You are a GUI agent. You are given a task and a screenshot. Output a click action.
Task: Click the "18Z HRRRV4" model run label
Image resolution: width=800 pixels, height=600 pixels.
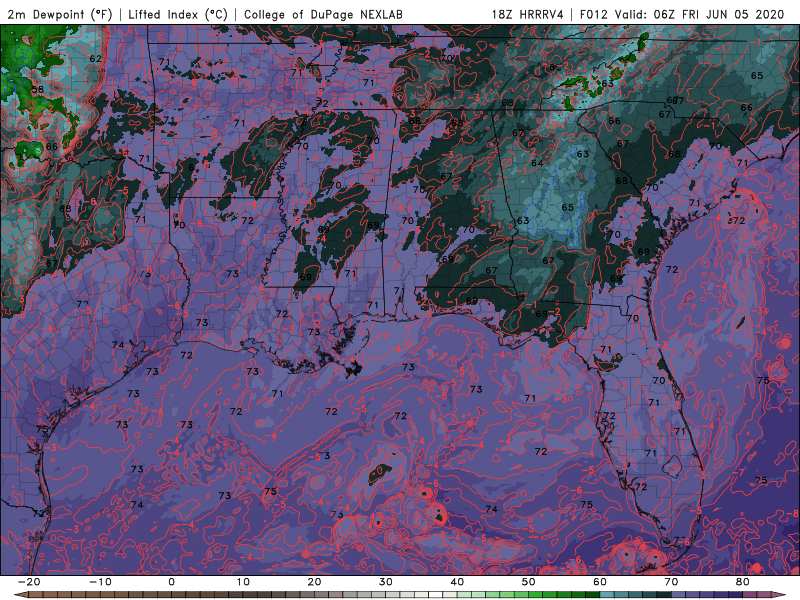point(528,14)
